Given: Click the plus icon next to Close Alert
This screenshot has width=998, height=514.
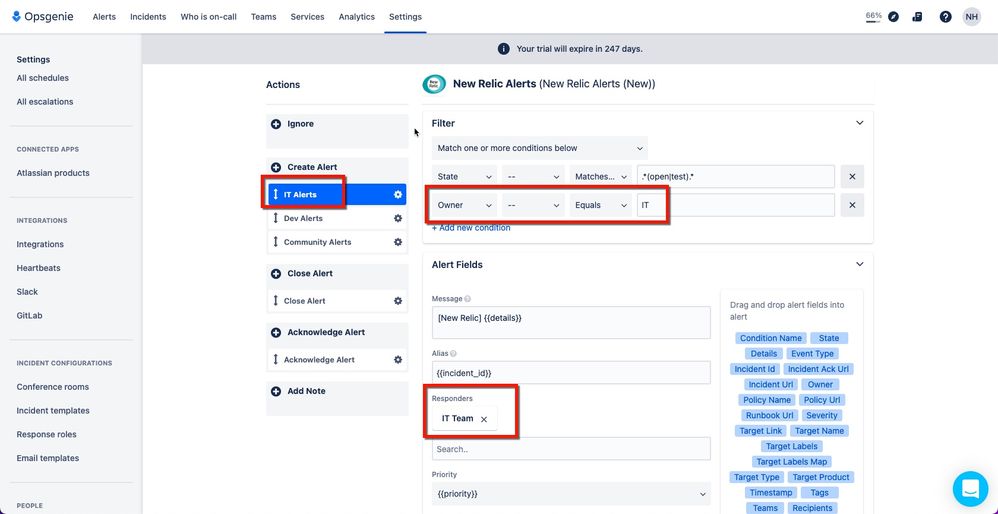Looking at the screenshot, I should [x=276, y=274].
